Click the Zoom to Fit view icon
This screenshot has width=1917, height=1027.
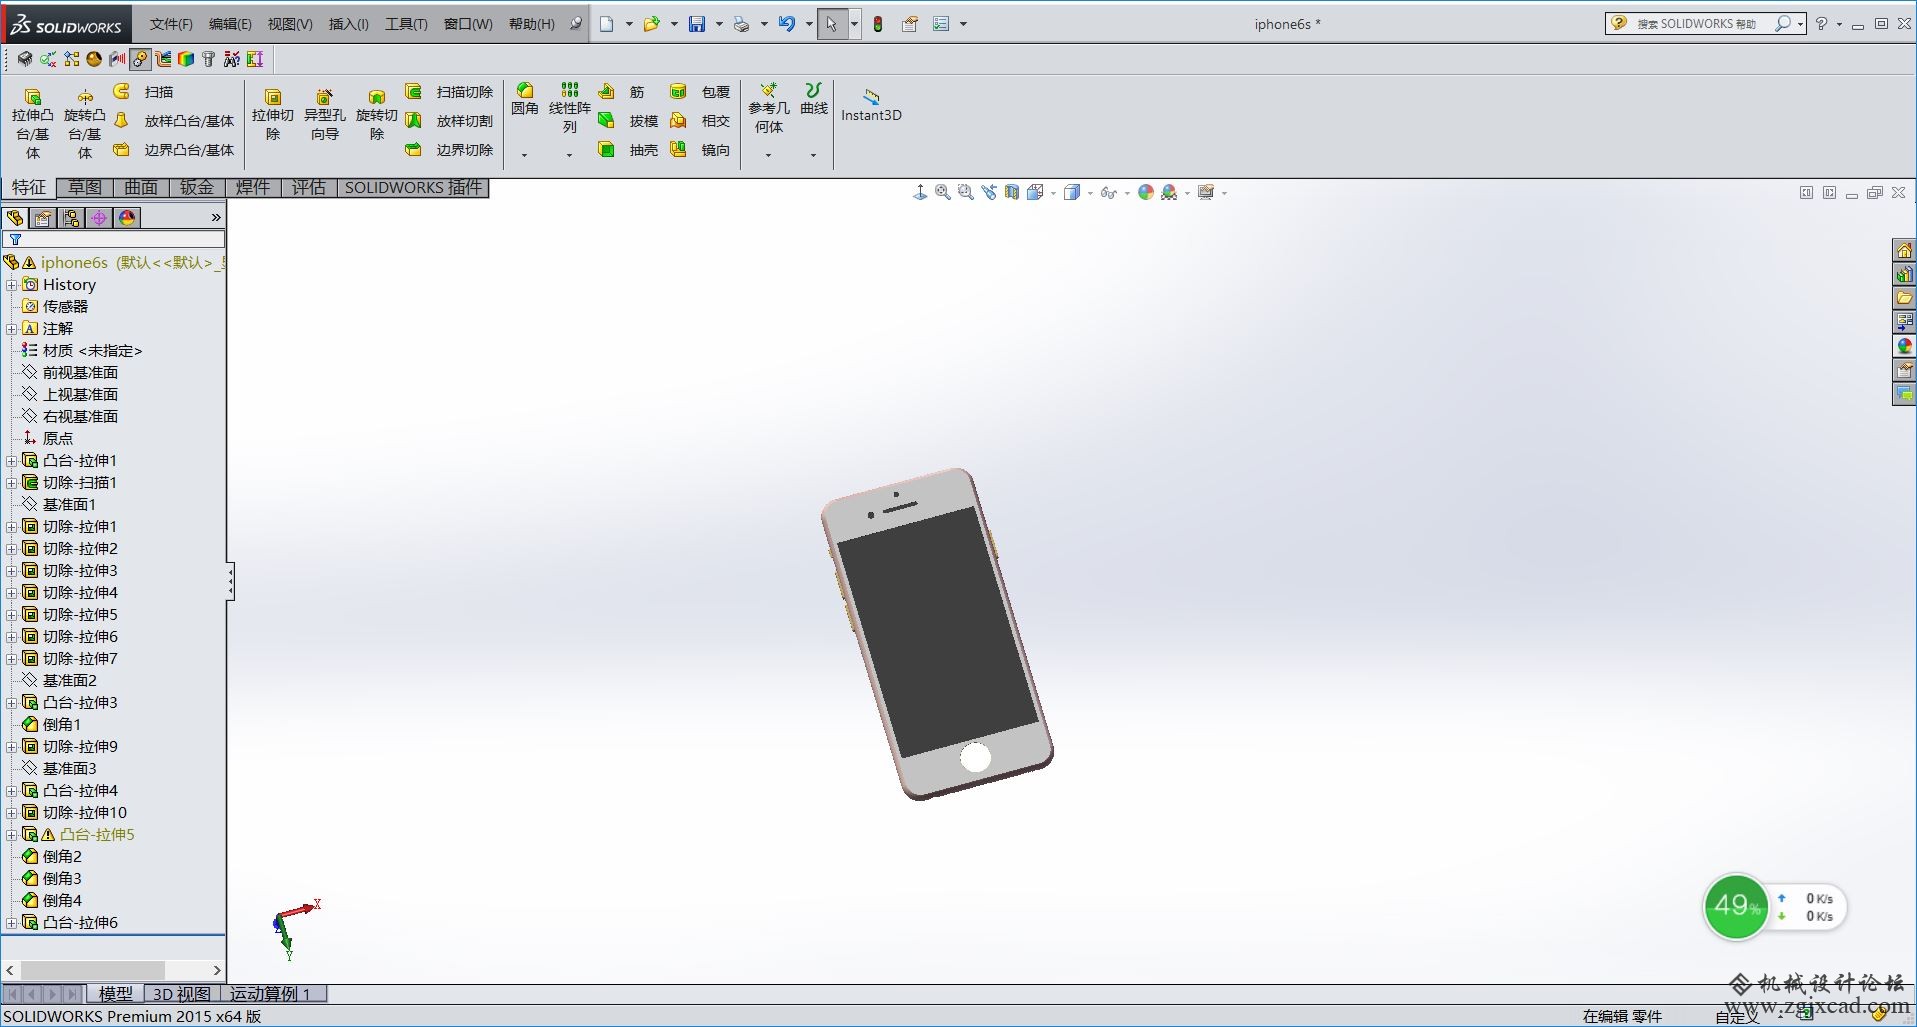(x=943, y=192)
